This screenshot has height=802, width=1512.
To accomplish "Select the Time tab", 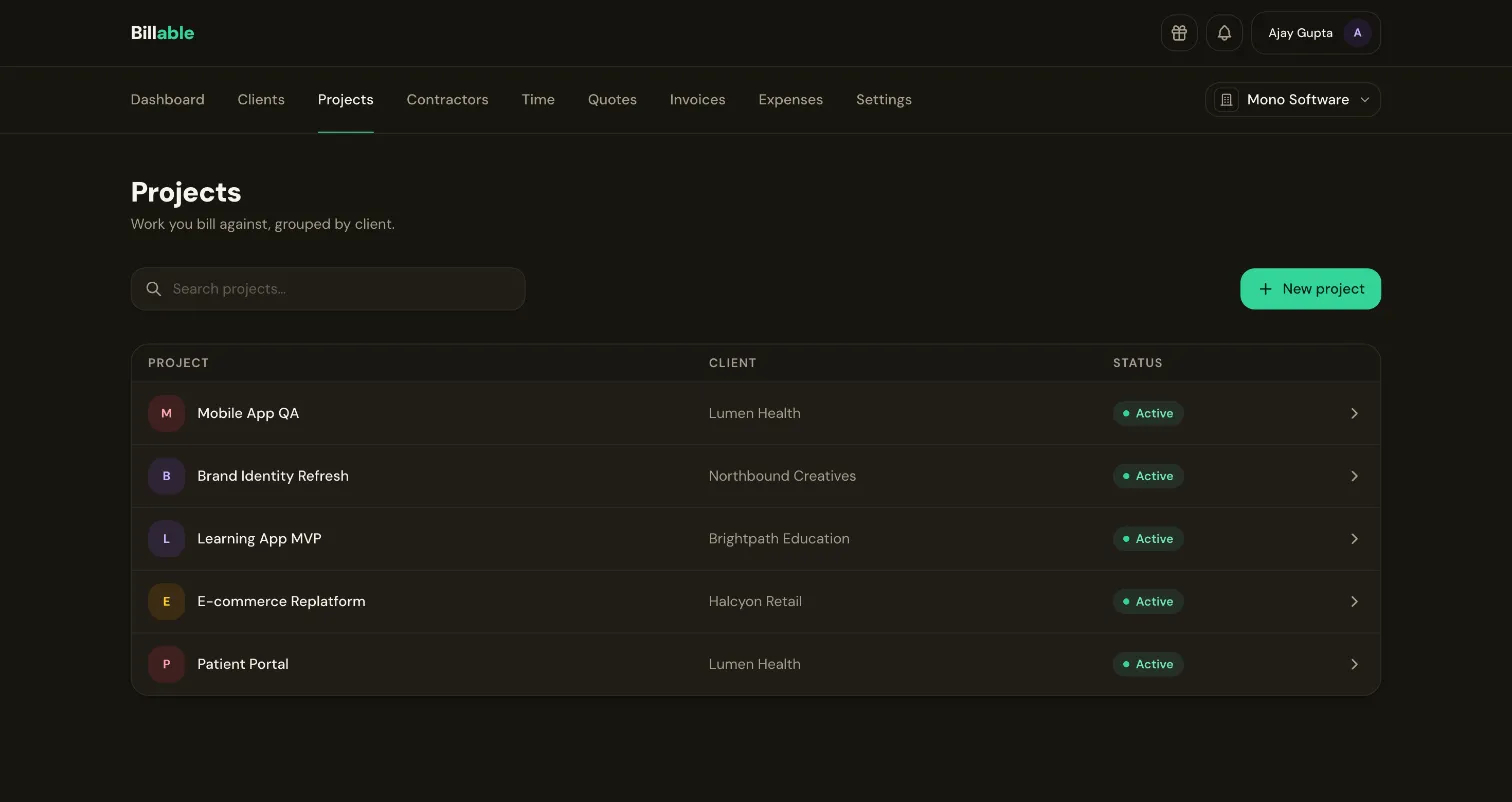I will 538,100.
